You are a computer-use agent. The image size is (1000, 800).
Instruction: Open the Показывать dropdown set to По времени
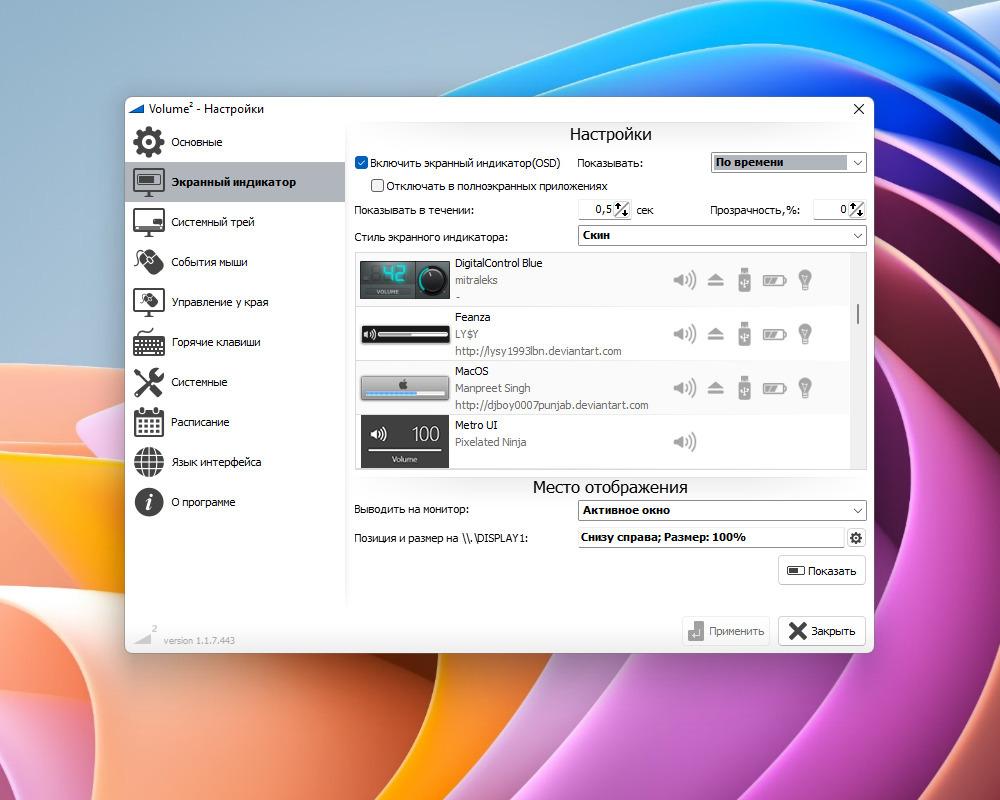788,162
